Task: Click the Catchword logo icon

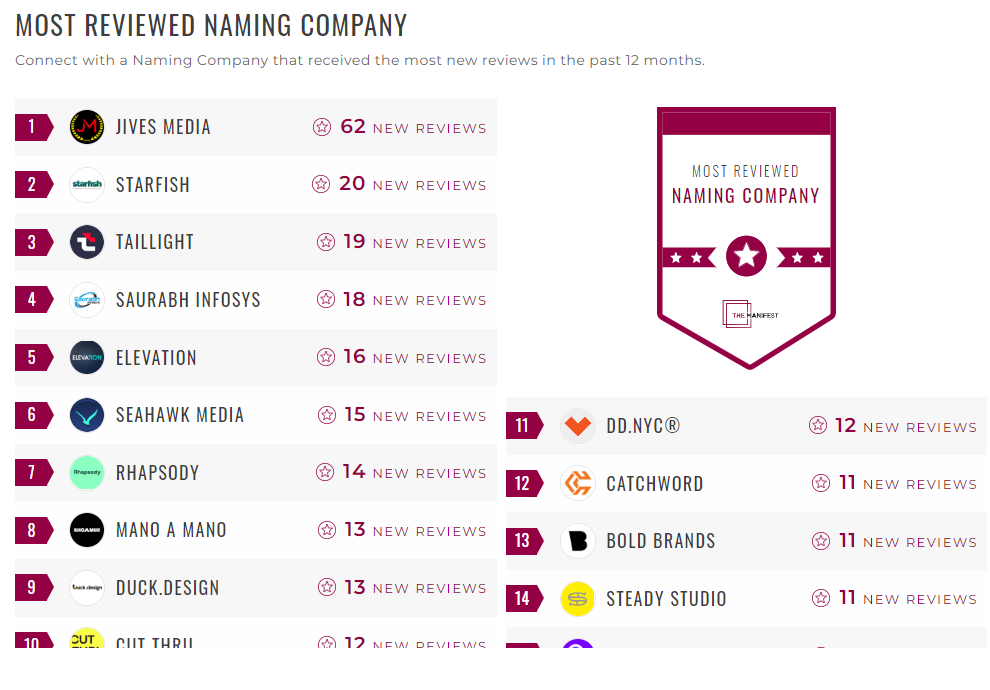Action: (578, 484)
